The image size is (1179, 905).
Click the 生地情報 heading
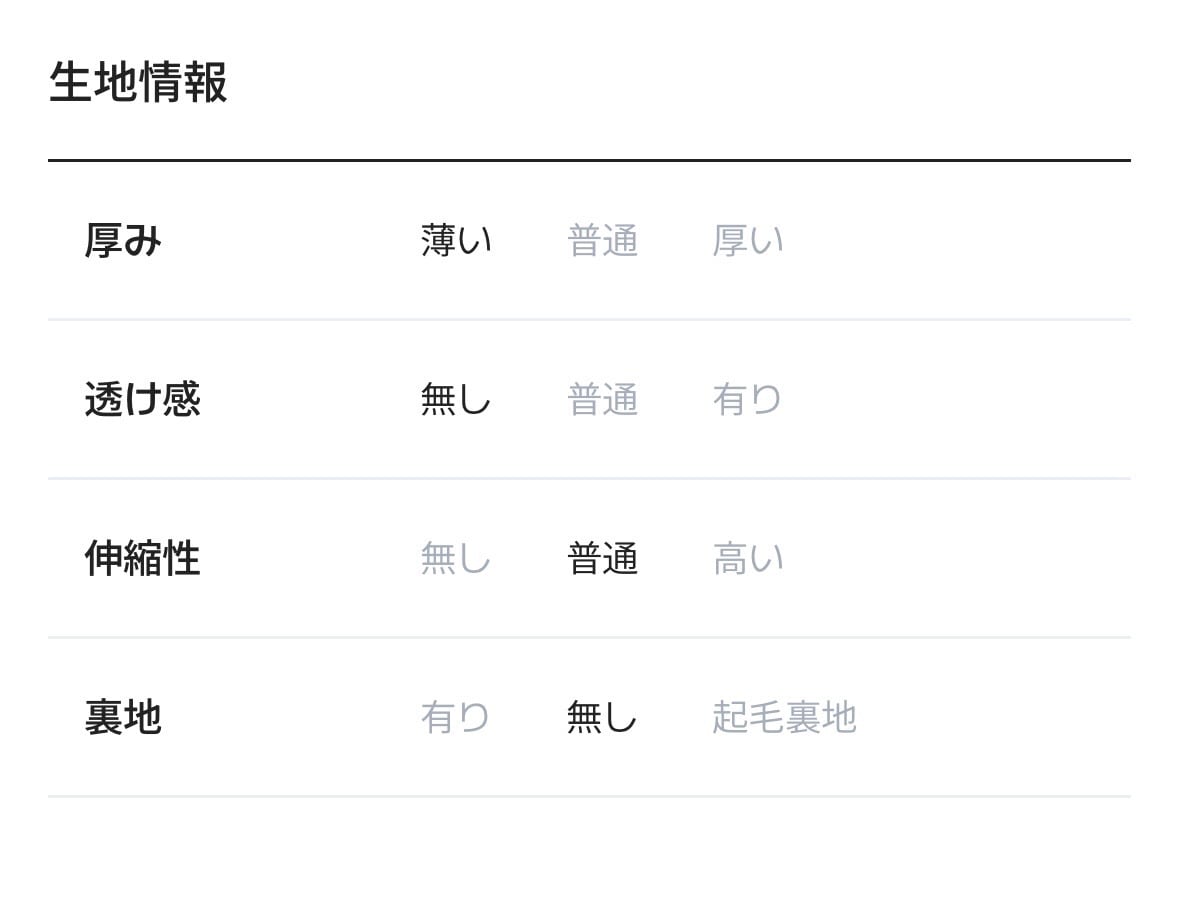tap(138, 83)
